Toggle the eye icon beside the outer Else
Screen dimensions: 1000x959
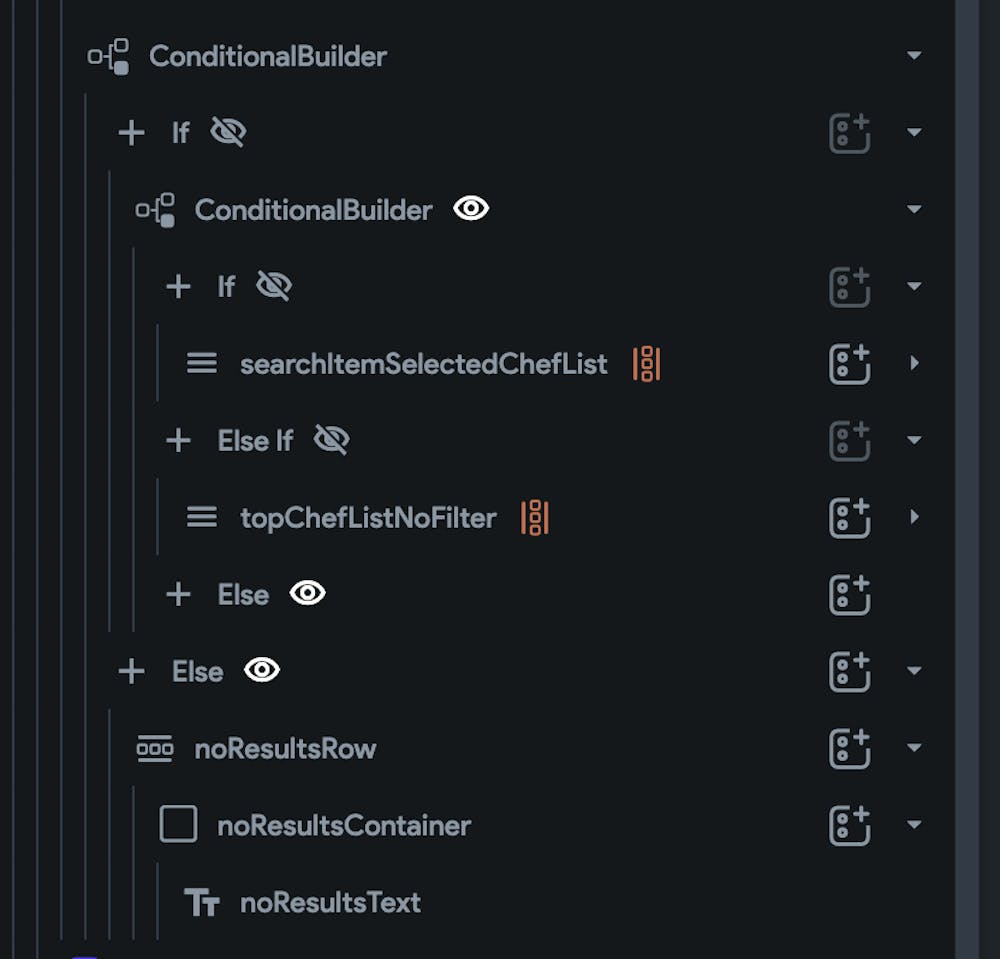tap(262, 670)
